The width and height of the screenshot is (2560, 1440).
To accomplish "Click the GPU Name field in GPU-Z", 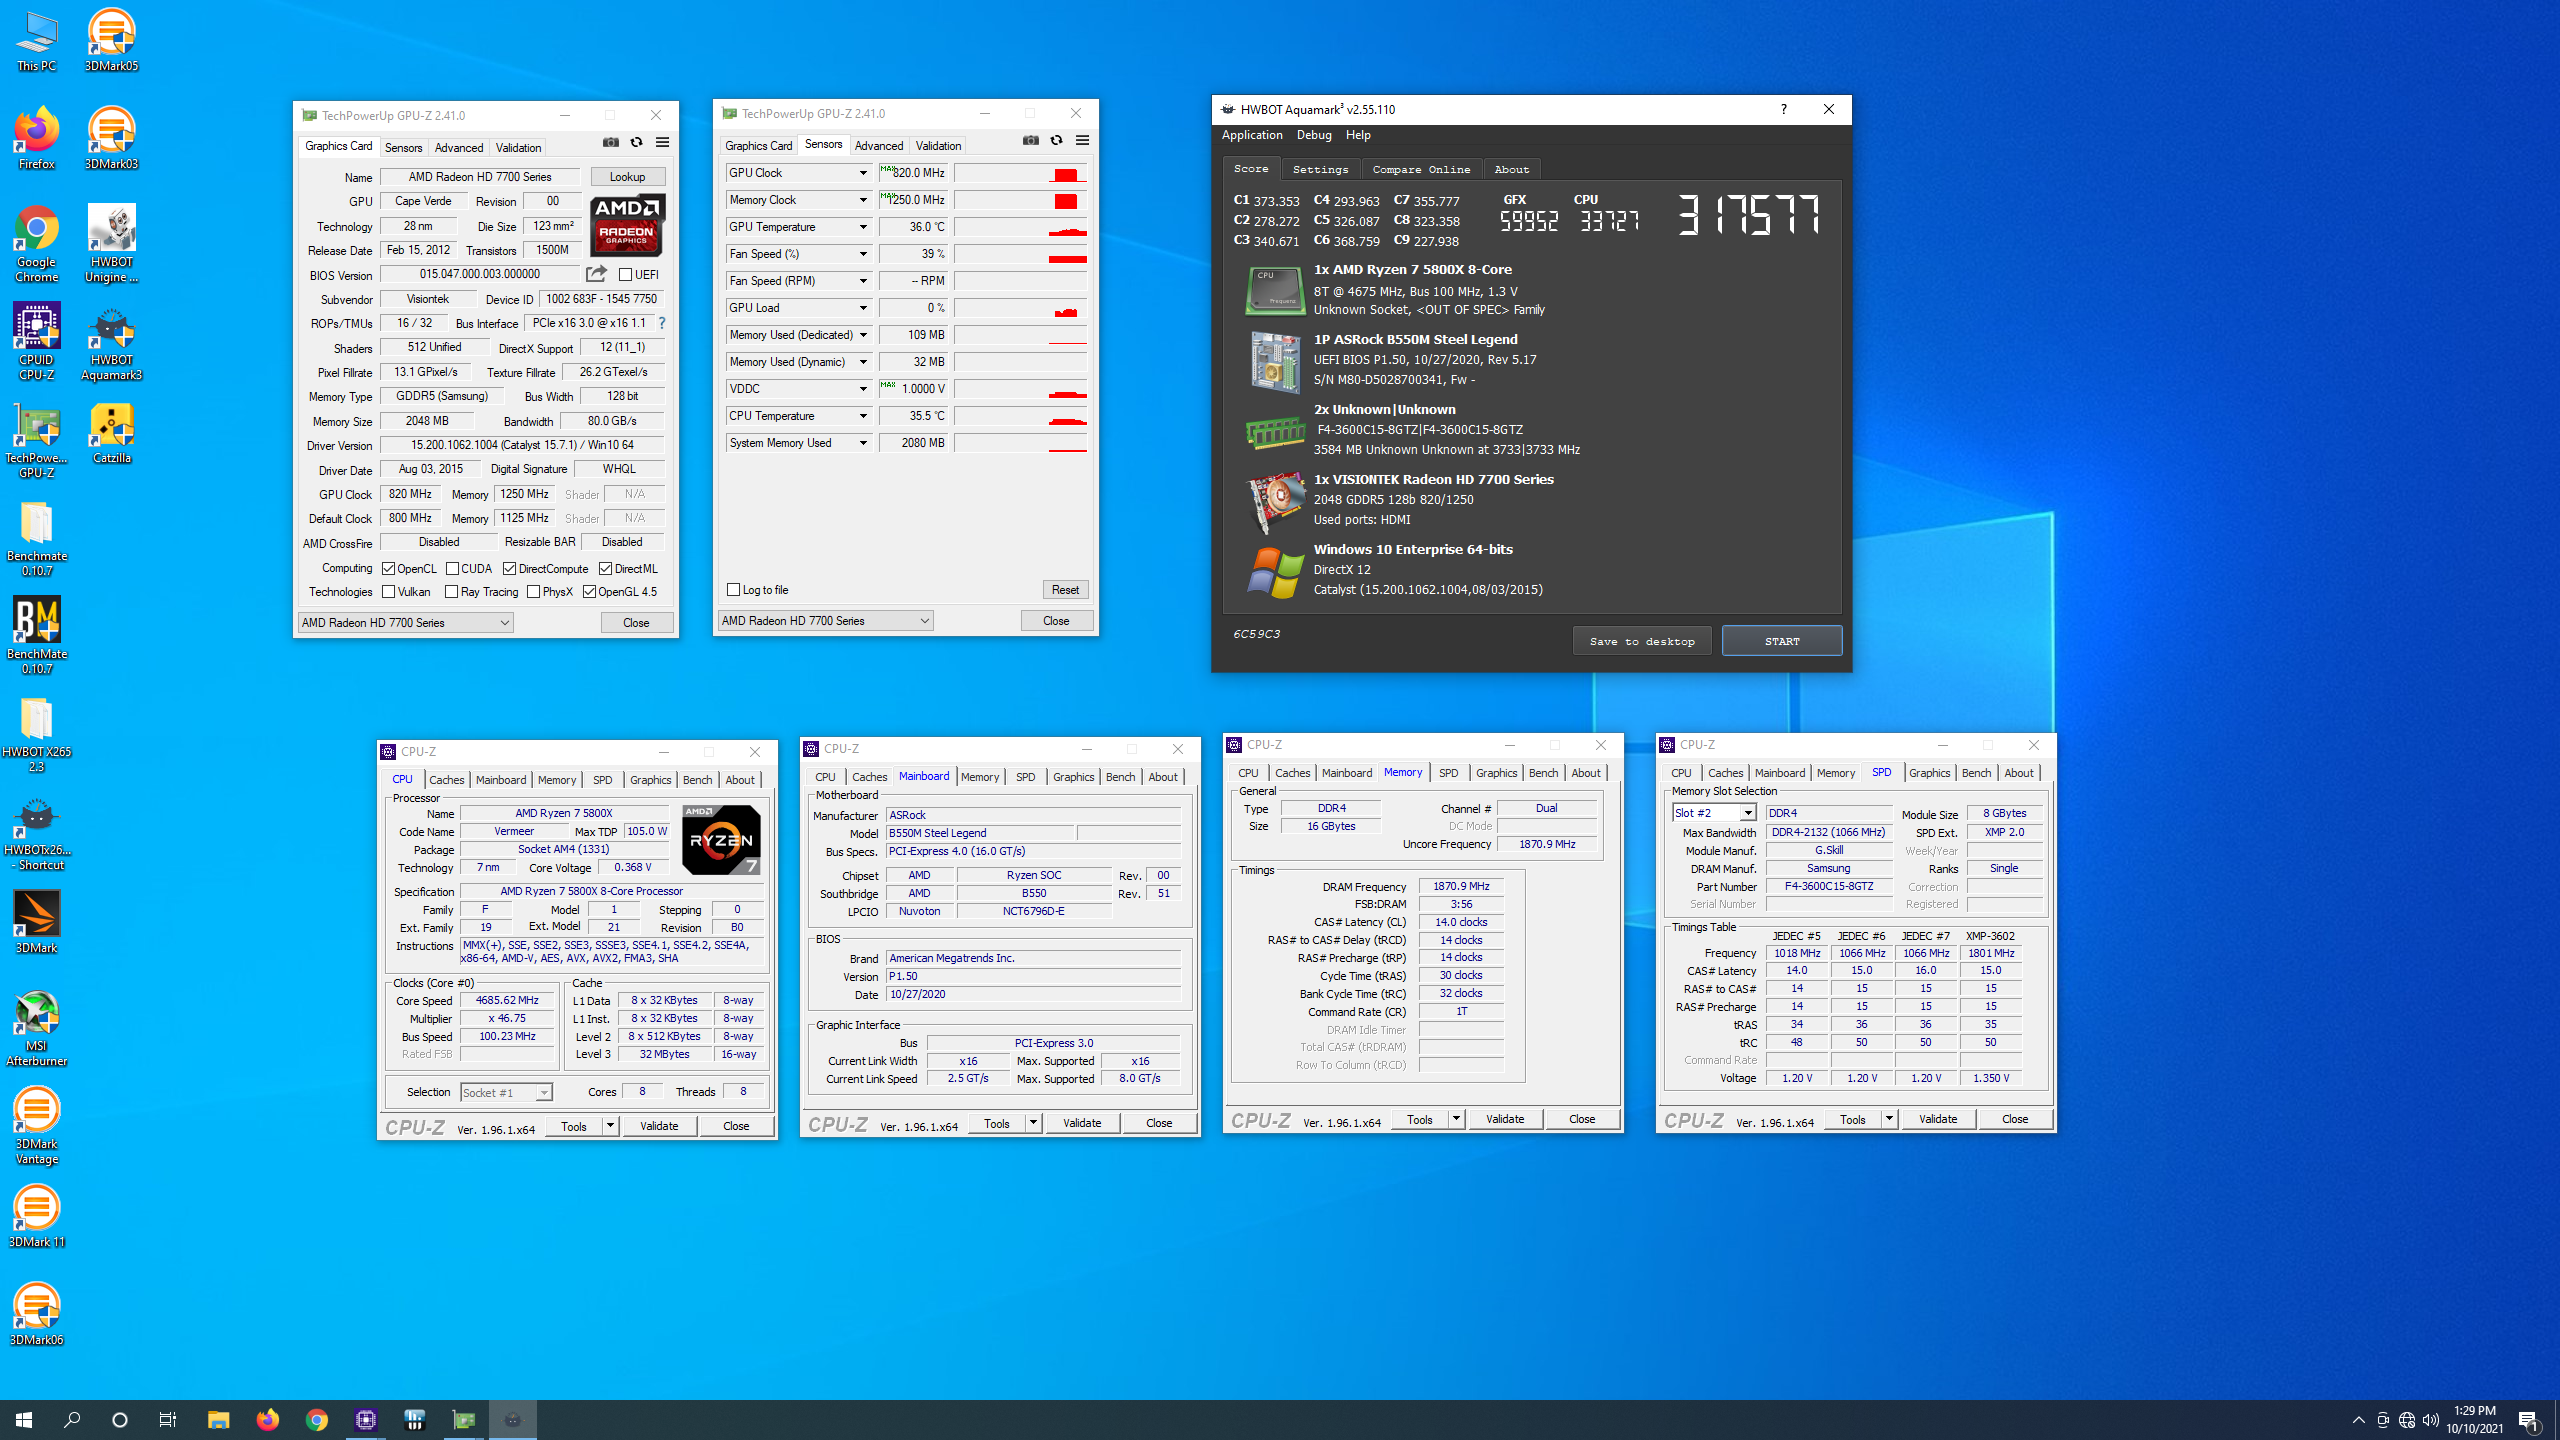I will (480, 176).
